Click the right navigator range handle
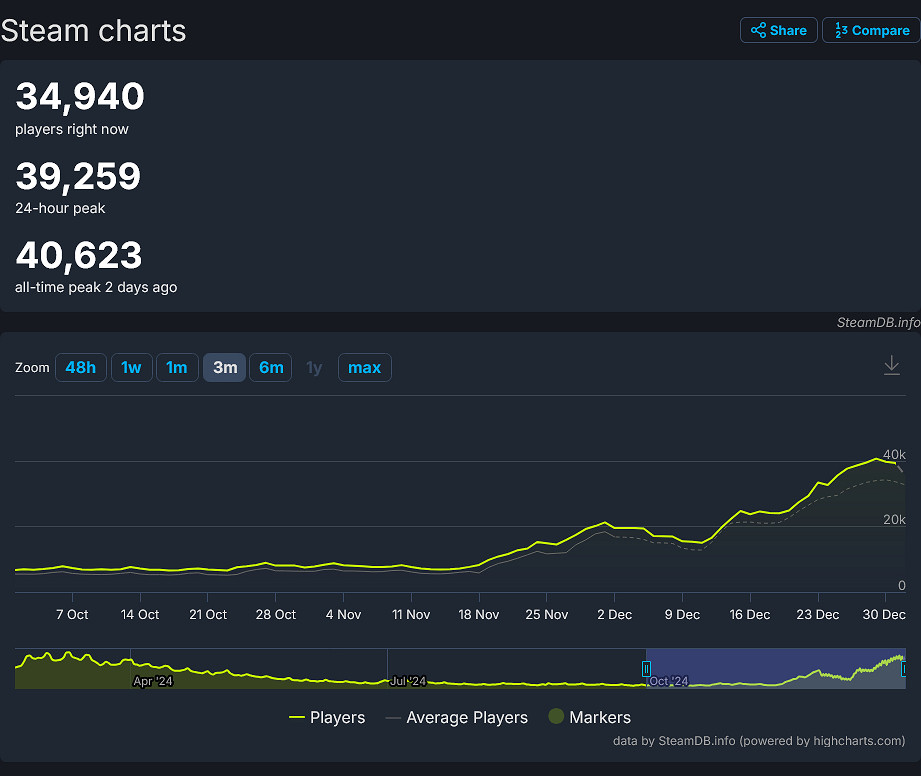 [x=904, y=669]
